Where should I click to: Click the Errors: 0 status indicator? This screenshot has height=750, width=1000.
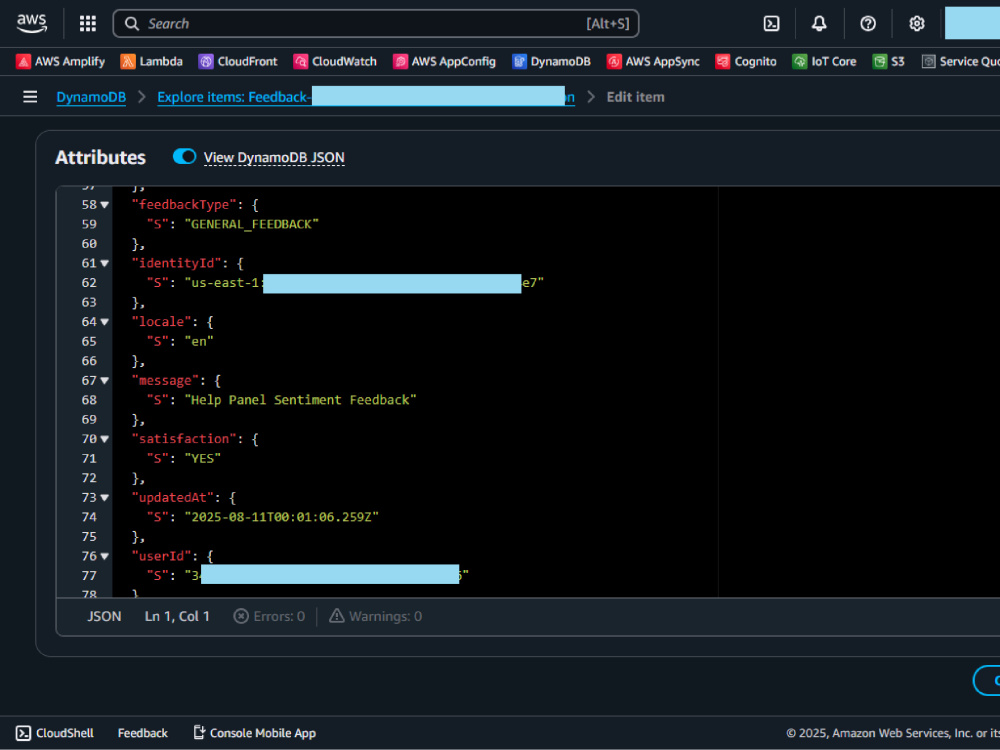[269, 616]
